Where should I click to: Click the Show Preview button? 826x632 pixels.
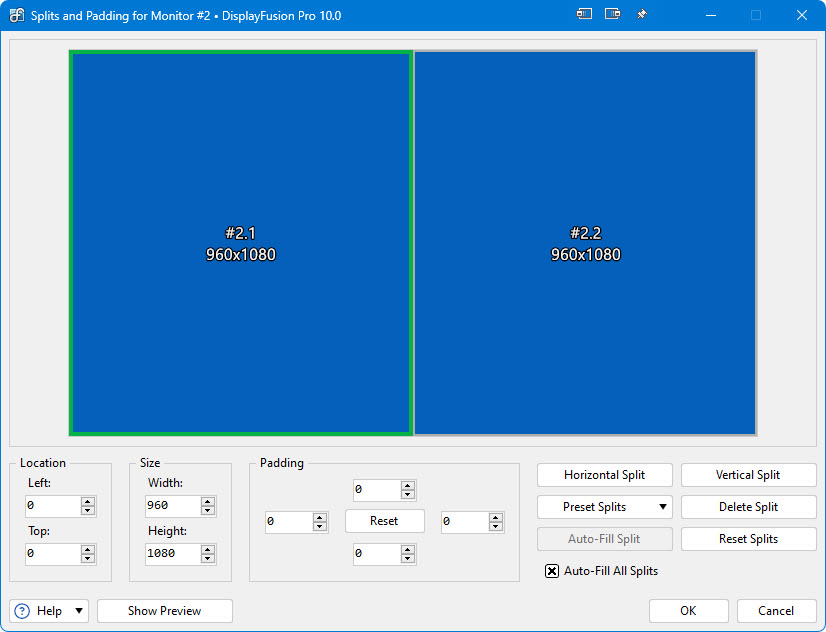coord(164,611)
